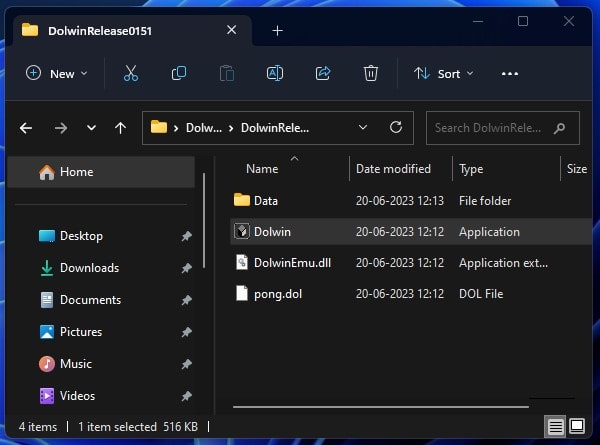Click the pin icon beside Documents
The image size is (600, 445).
point(186,300)
